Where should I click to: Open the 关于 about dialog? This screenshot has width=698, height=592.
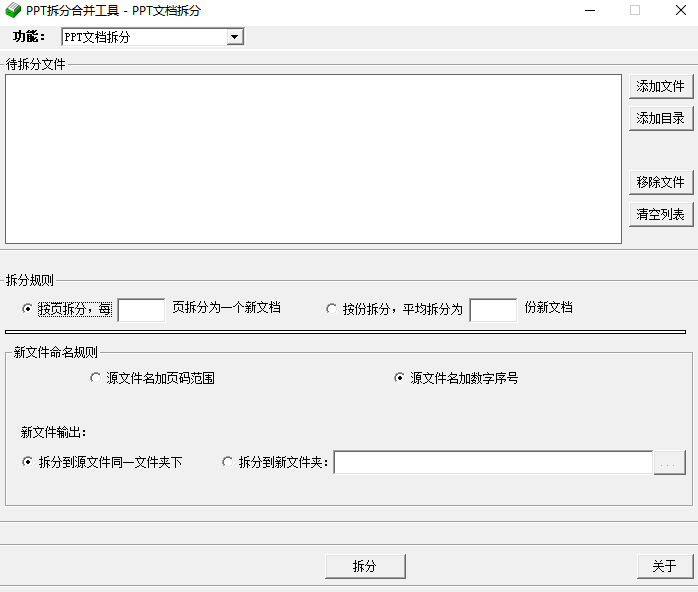pos(664,566)
